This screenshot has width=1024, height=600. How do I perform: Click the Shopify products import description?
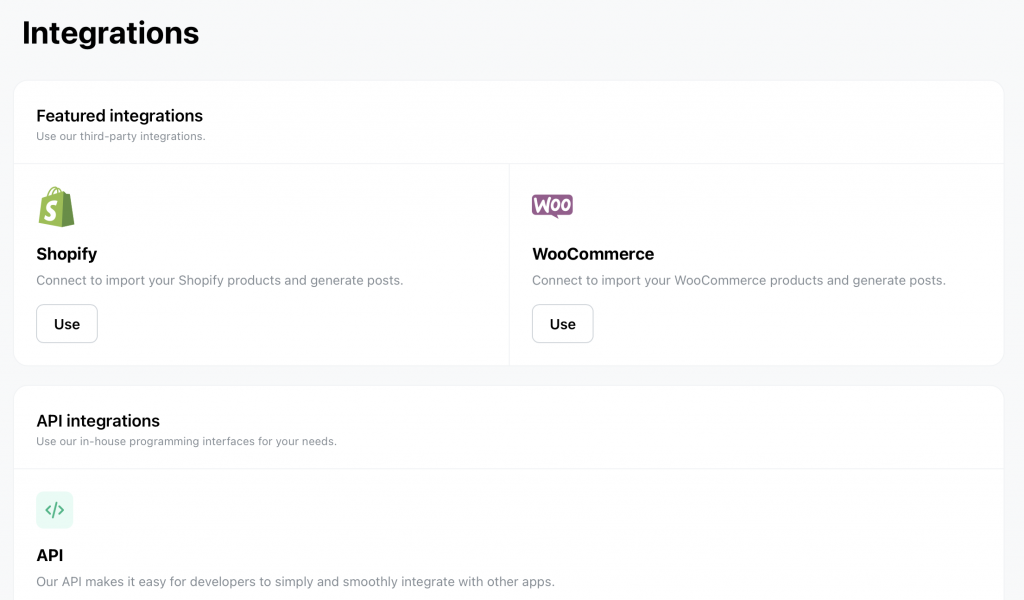tap(220, 281)
